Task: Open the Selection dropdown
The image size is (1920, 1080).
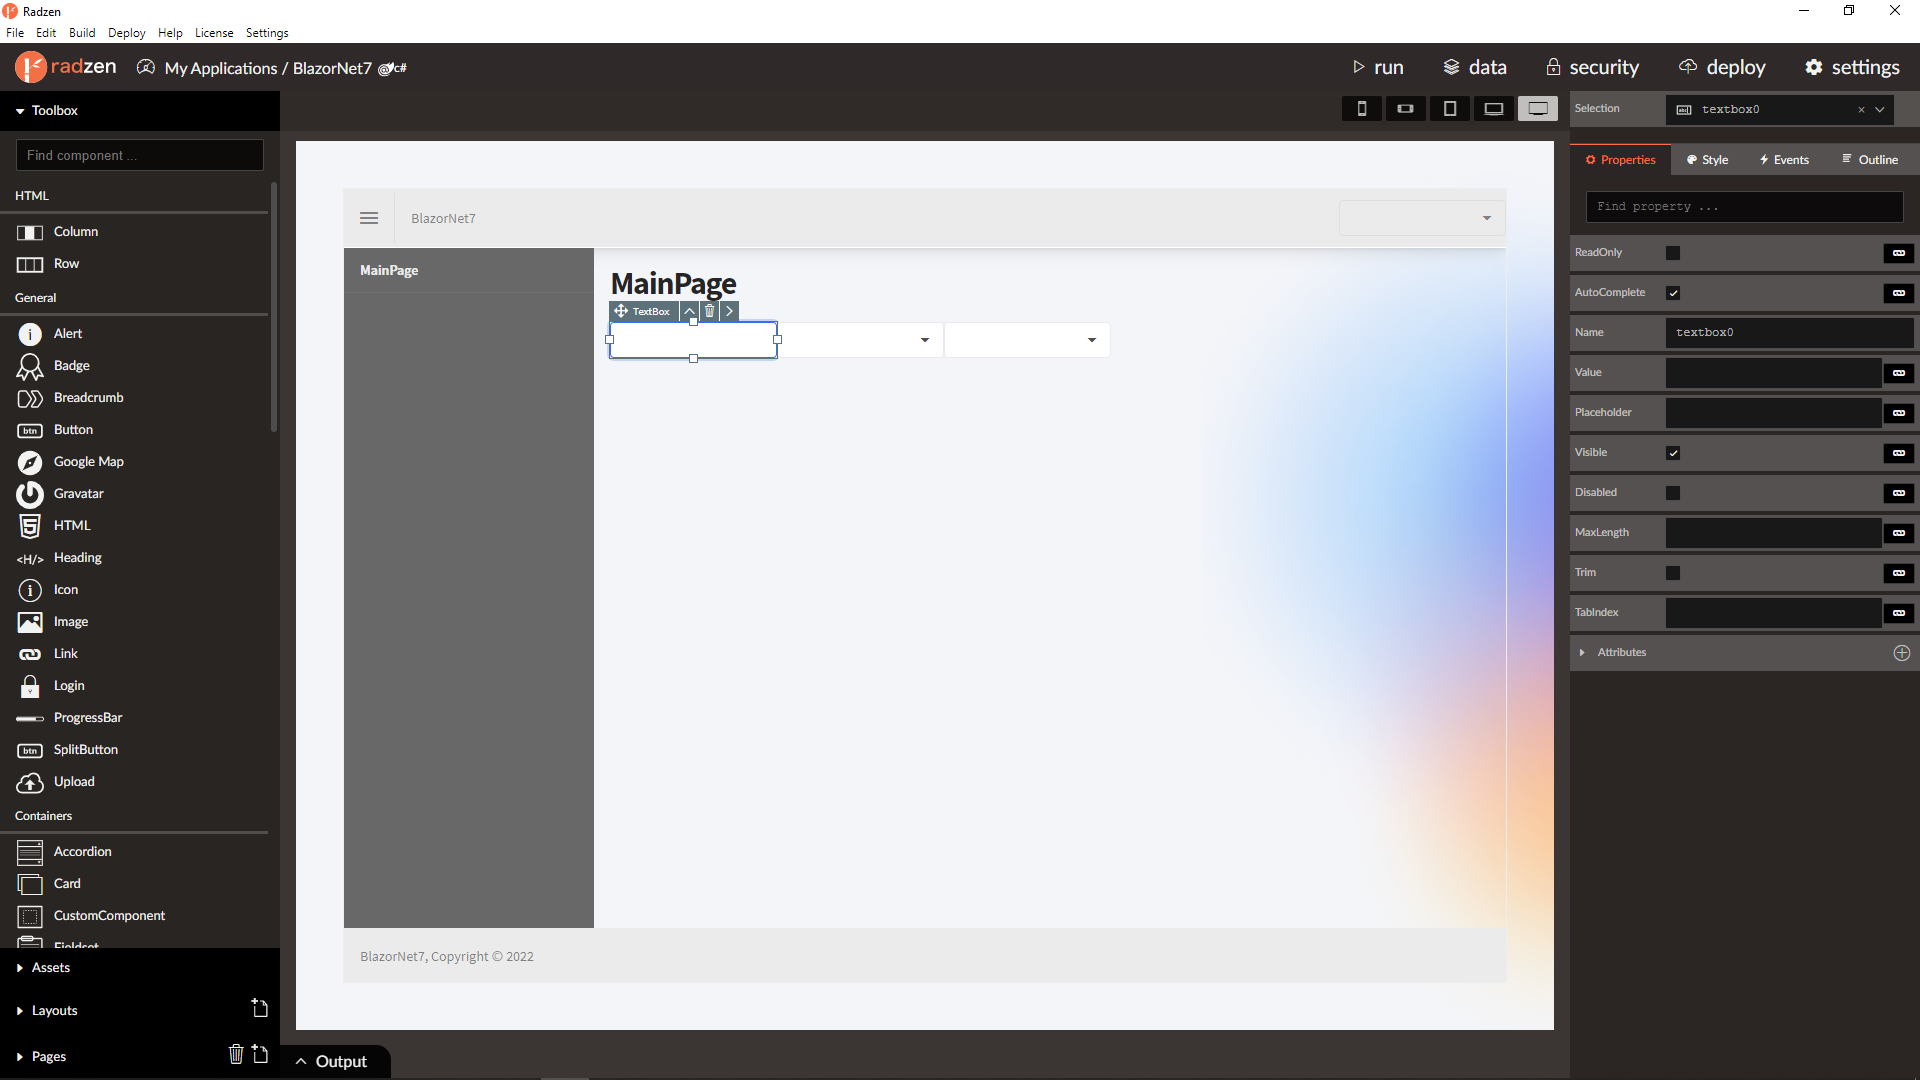Action: (x=1878, y=109)
